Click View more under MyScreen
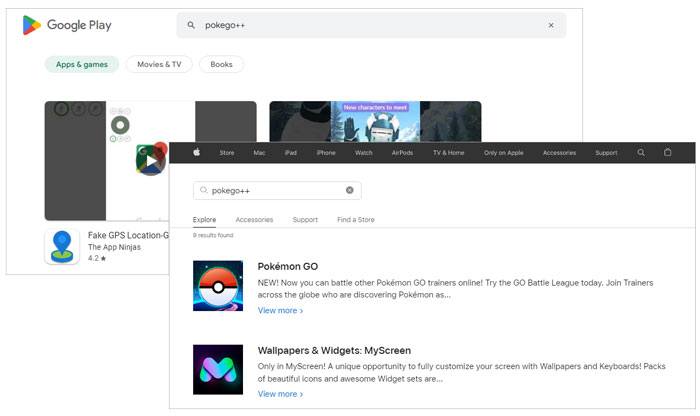700x416 pixels. pos(280,394)
